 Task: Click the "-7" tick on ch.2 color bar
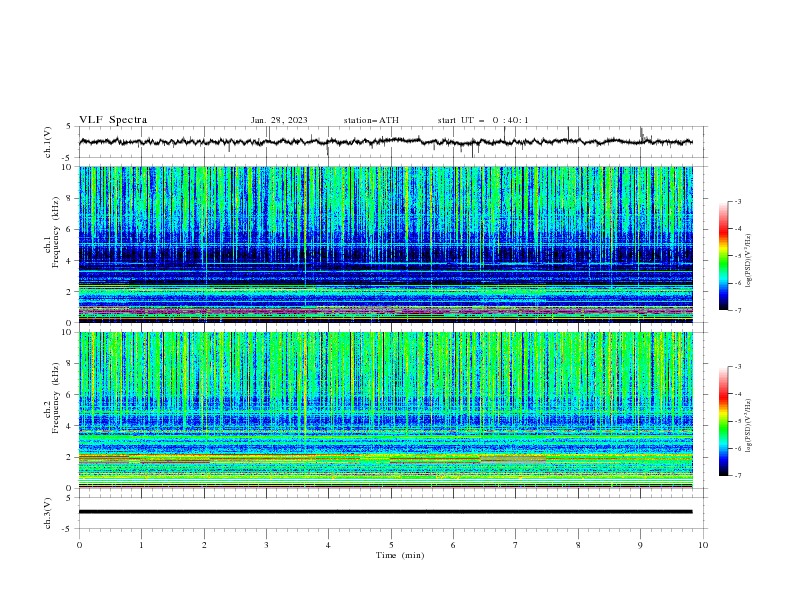[x=737, y=476]
